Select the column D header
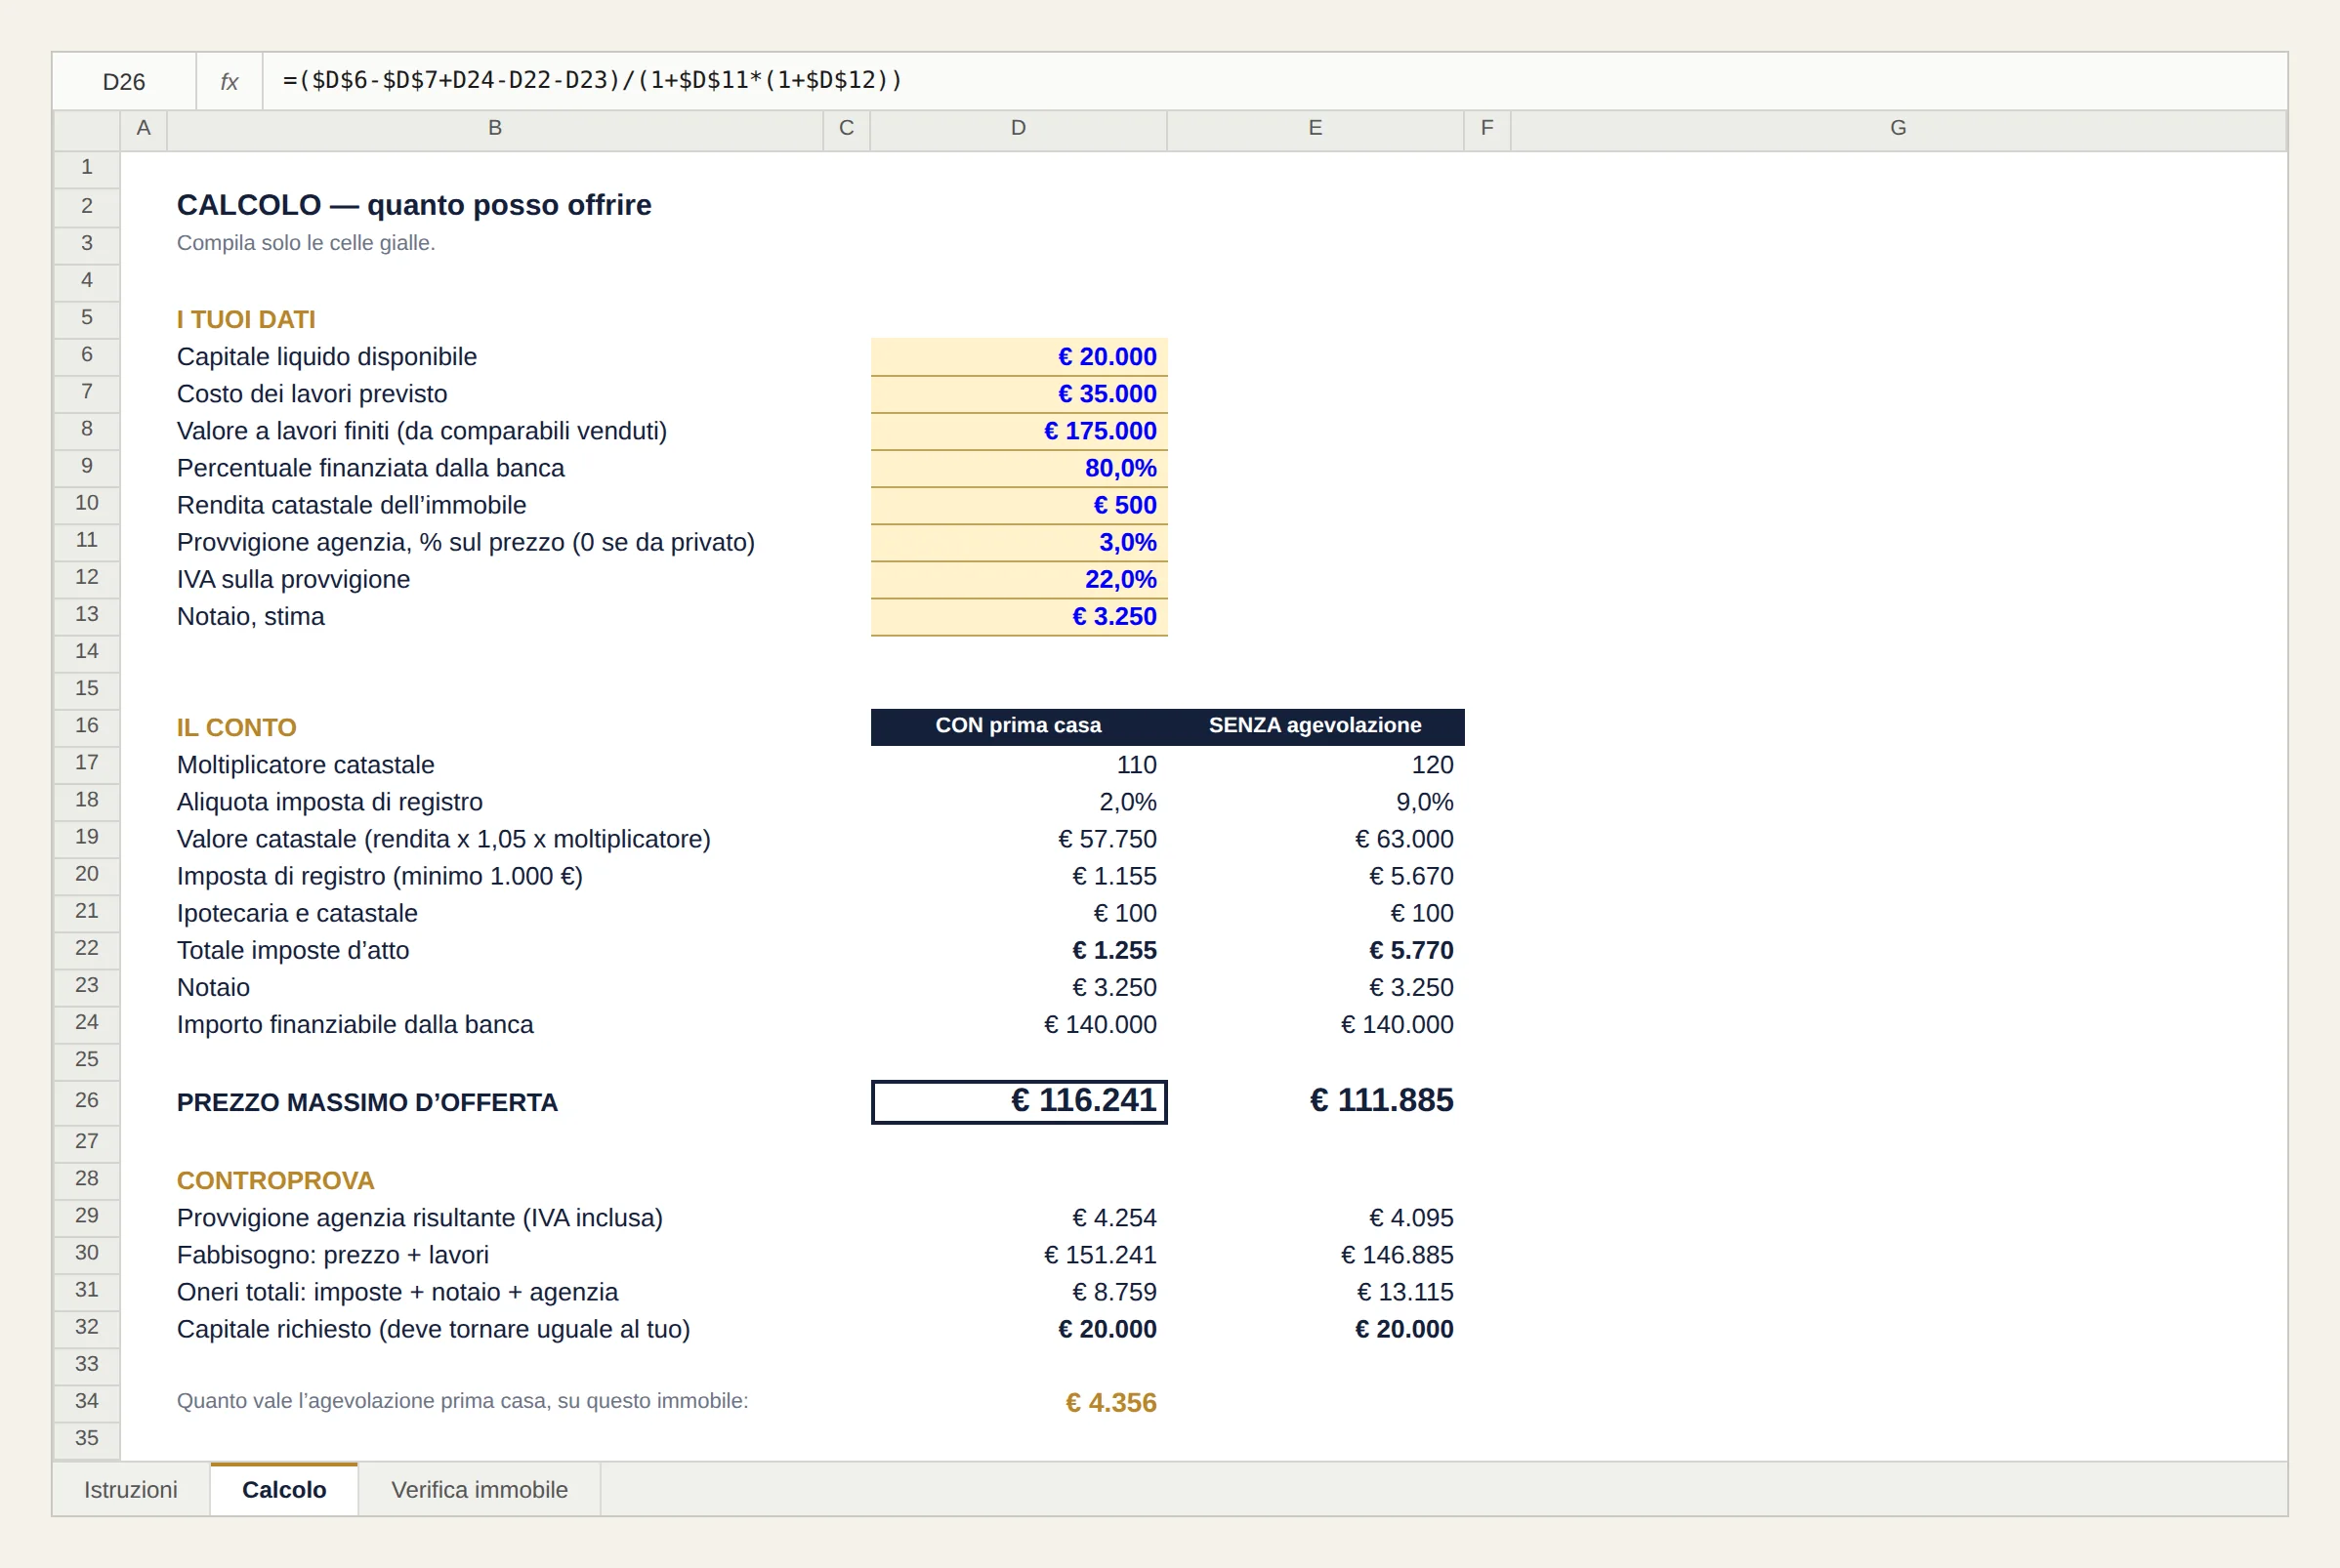 click(1018, 128)
